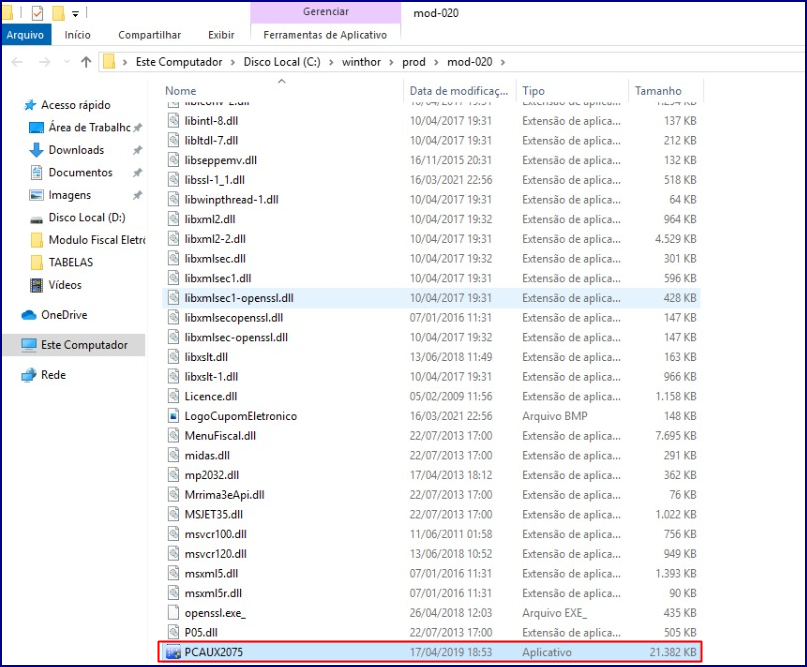Viewport: 807px width, 667px height.
Task: Click the Disco Local (D:) drive icon
Action: click(36, 220)
